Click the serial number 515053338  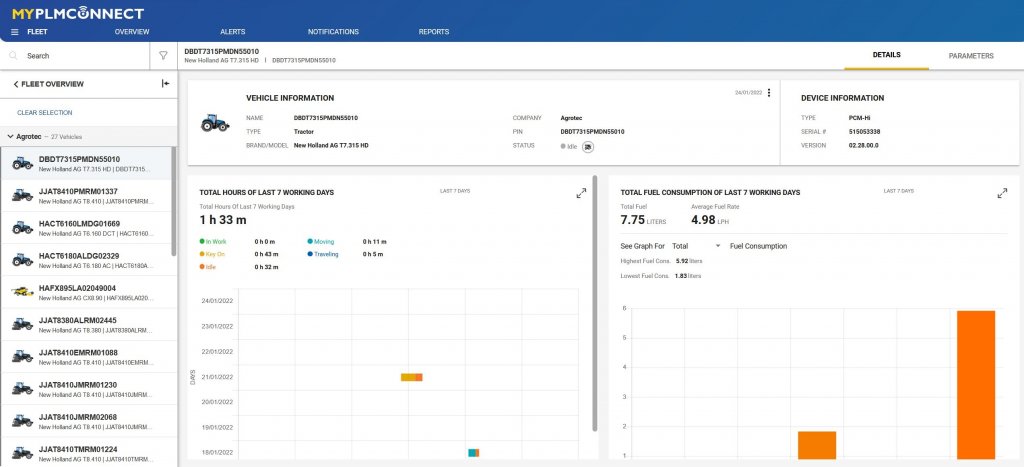coord(865,132)
